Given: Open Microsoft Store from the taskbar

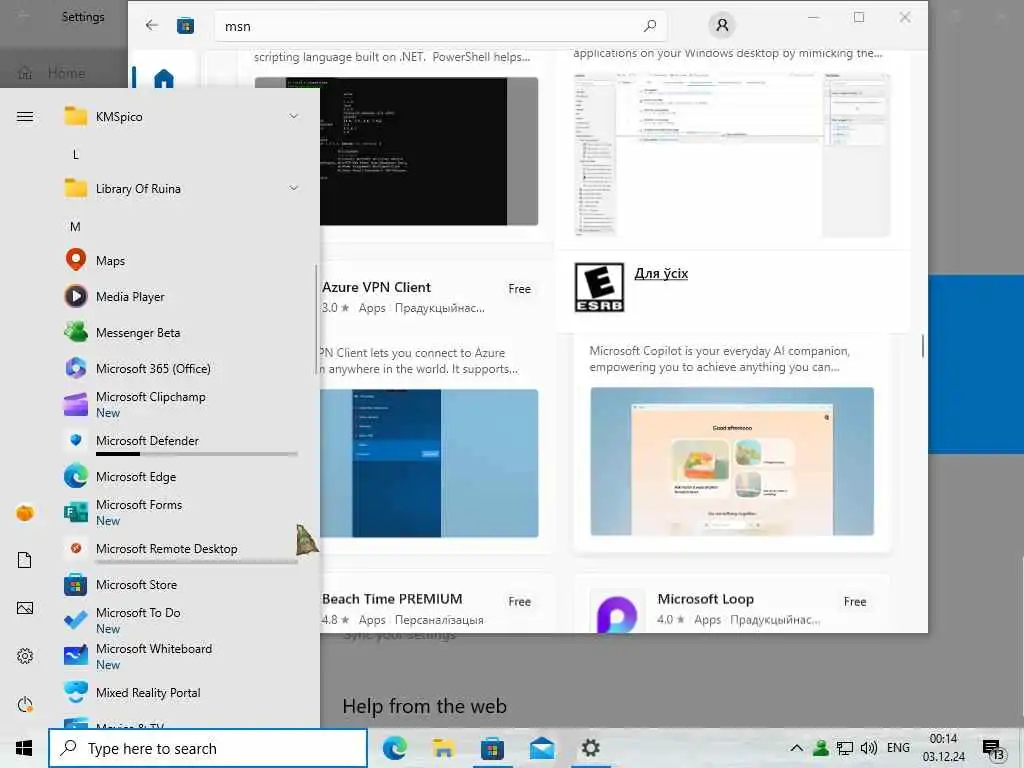Looking at the screenshot, I should (492, 748).
